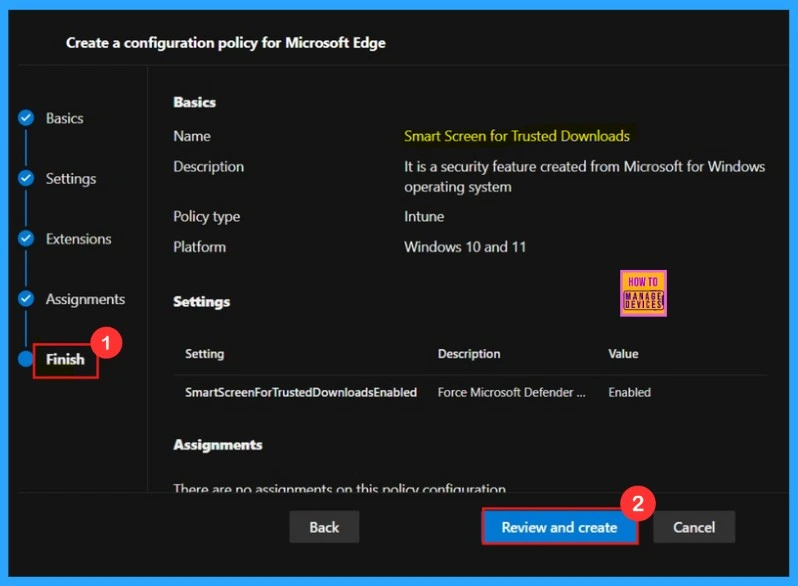This screenshot has height=586, width=798.
Task: Click the Basics step checkmark icon
Action: (x=26, y=118)
